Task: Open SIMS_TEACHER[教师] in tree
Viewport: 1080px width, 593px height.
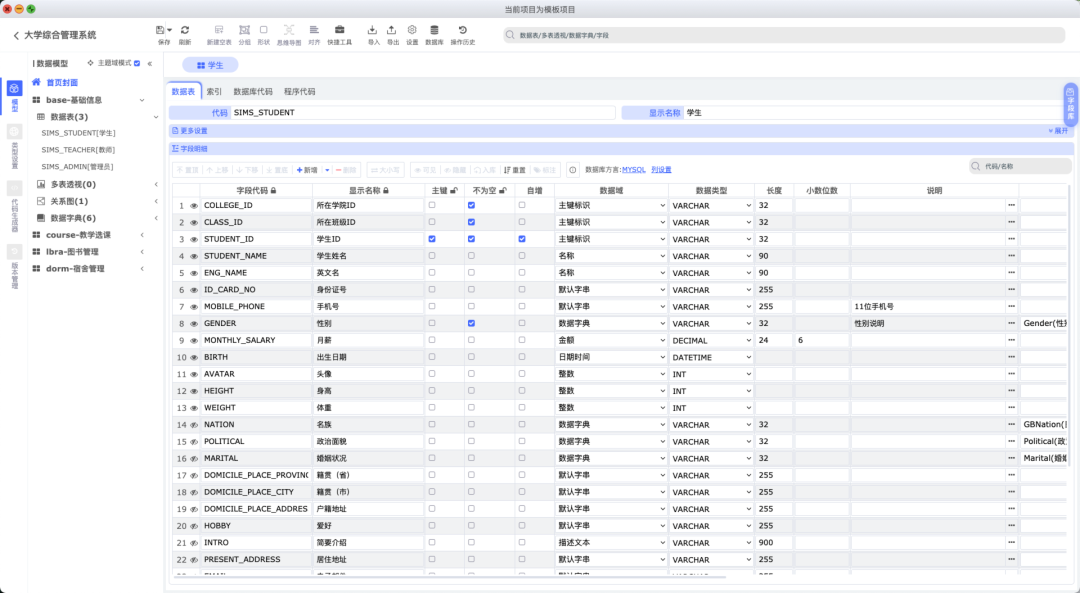Action: pyautogui.click(x=78, y=150)
